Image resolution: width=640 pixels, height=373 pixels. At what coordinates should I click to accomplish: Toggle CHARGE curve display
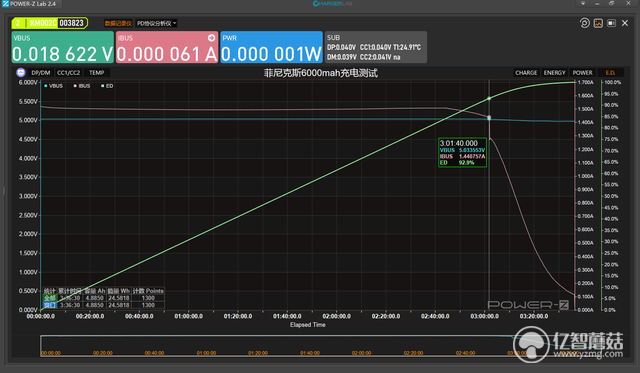[526, 73]
